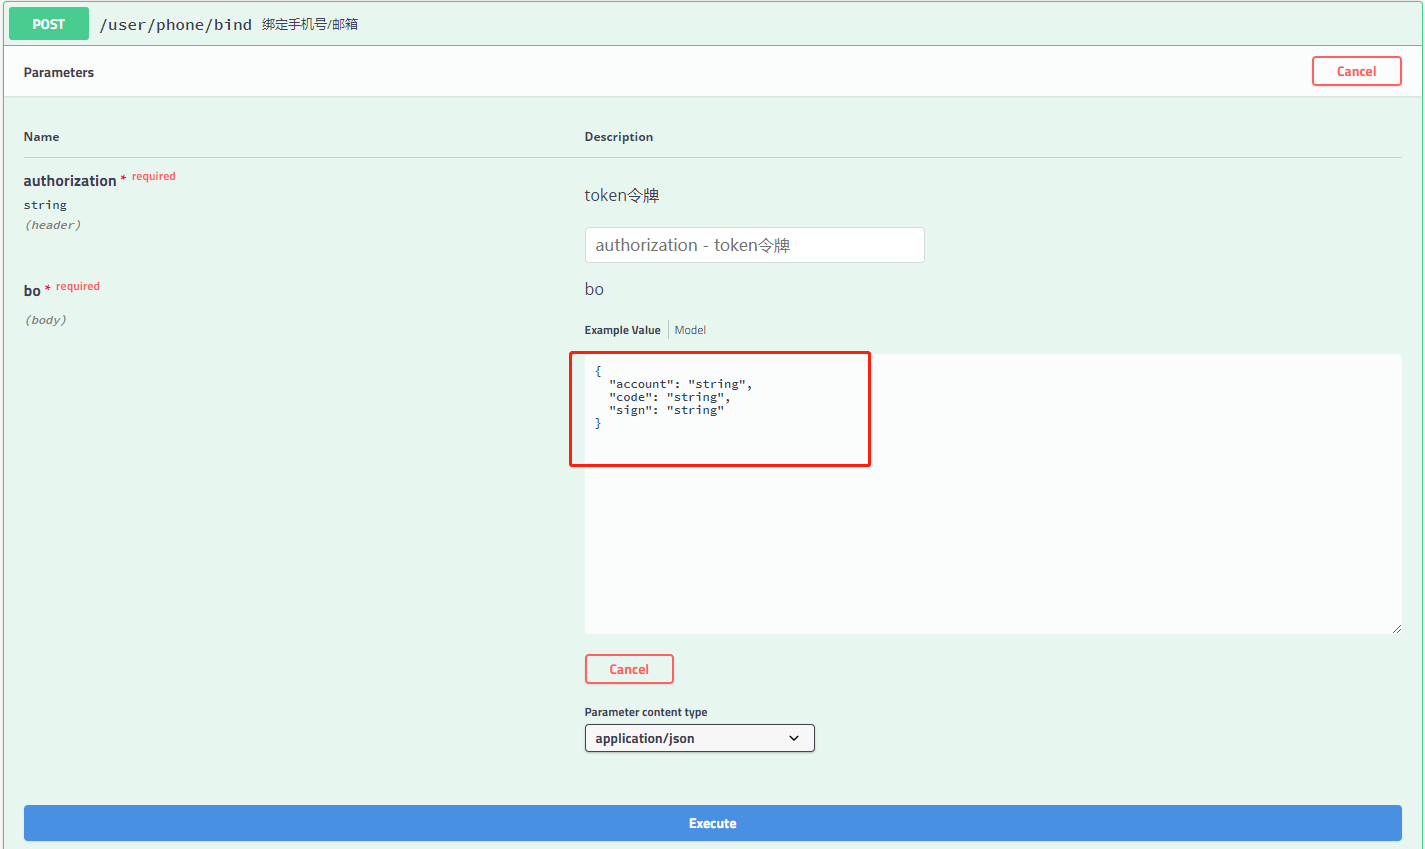Viewport: 1425px width, 849px height.
Task: Click the green POST method badge
Action: 49,24
